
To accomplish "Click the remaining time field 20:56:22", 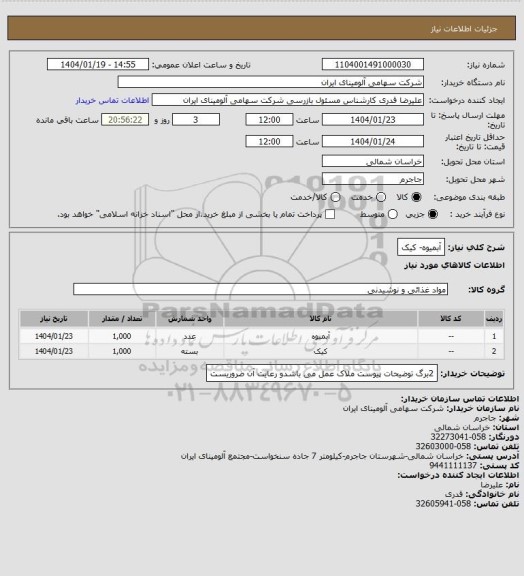I will click(x=125, y=120).
